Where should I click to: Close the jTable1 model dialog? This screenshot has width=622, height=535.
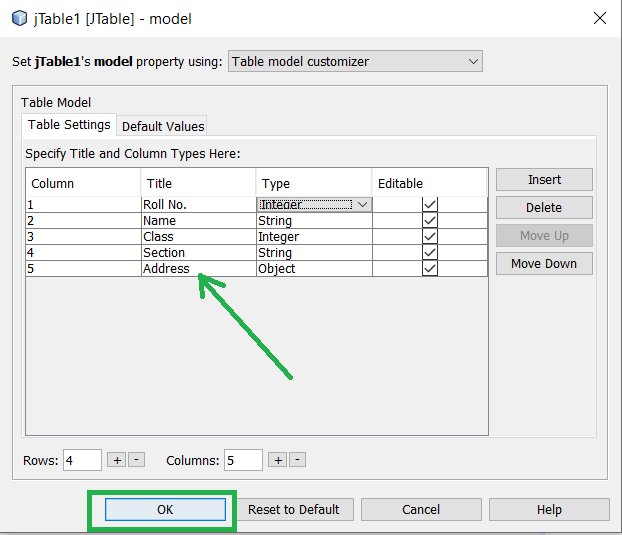(600, 18)
